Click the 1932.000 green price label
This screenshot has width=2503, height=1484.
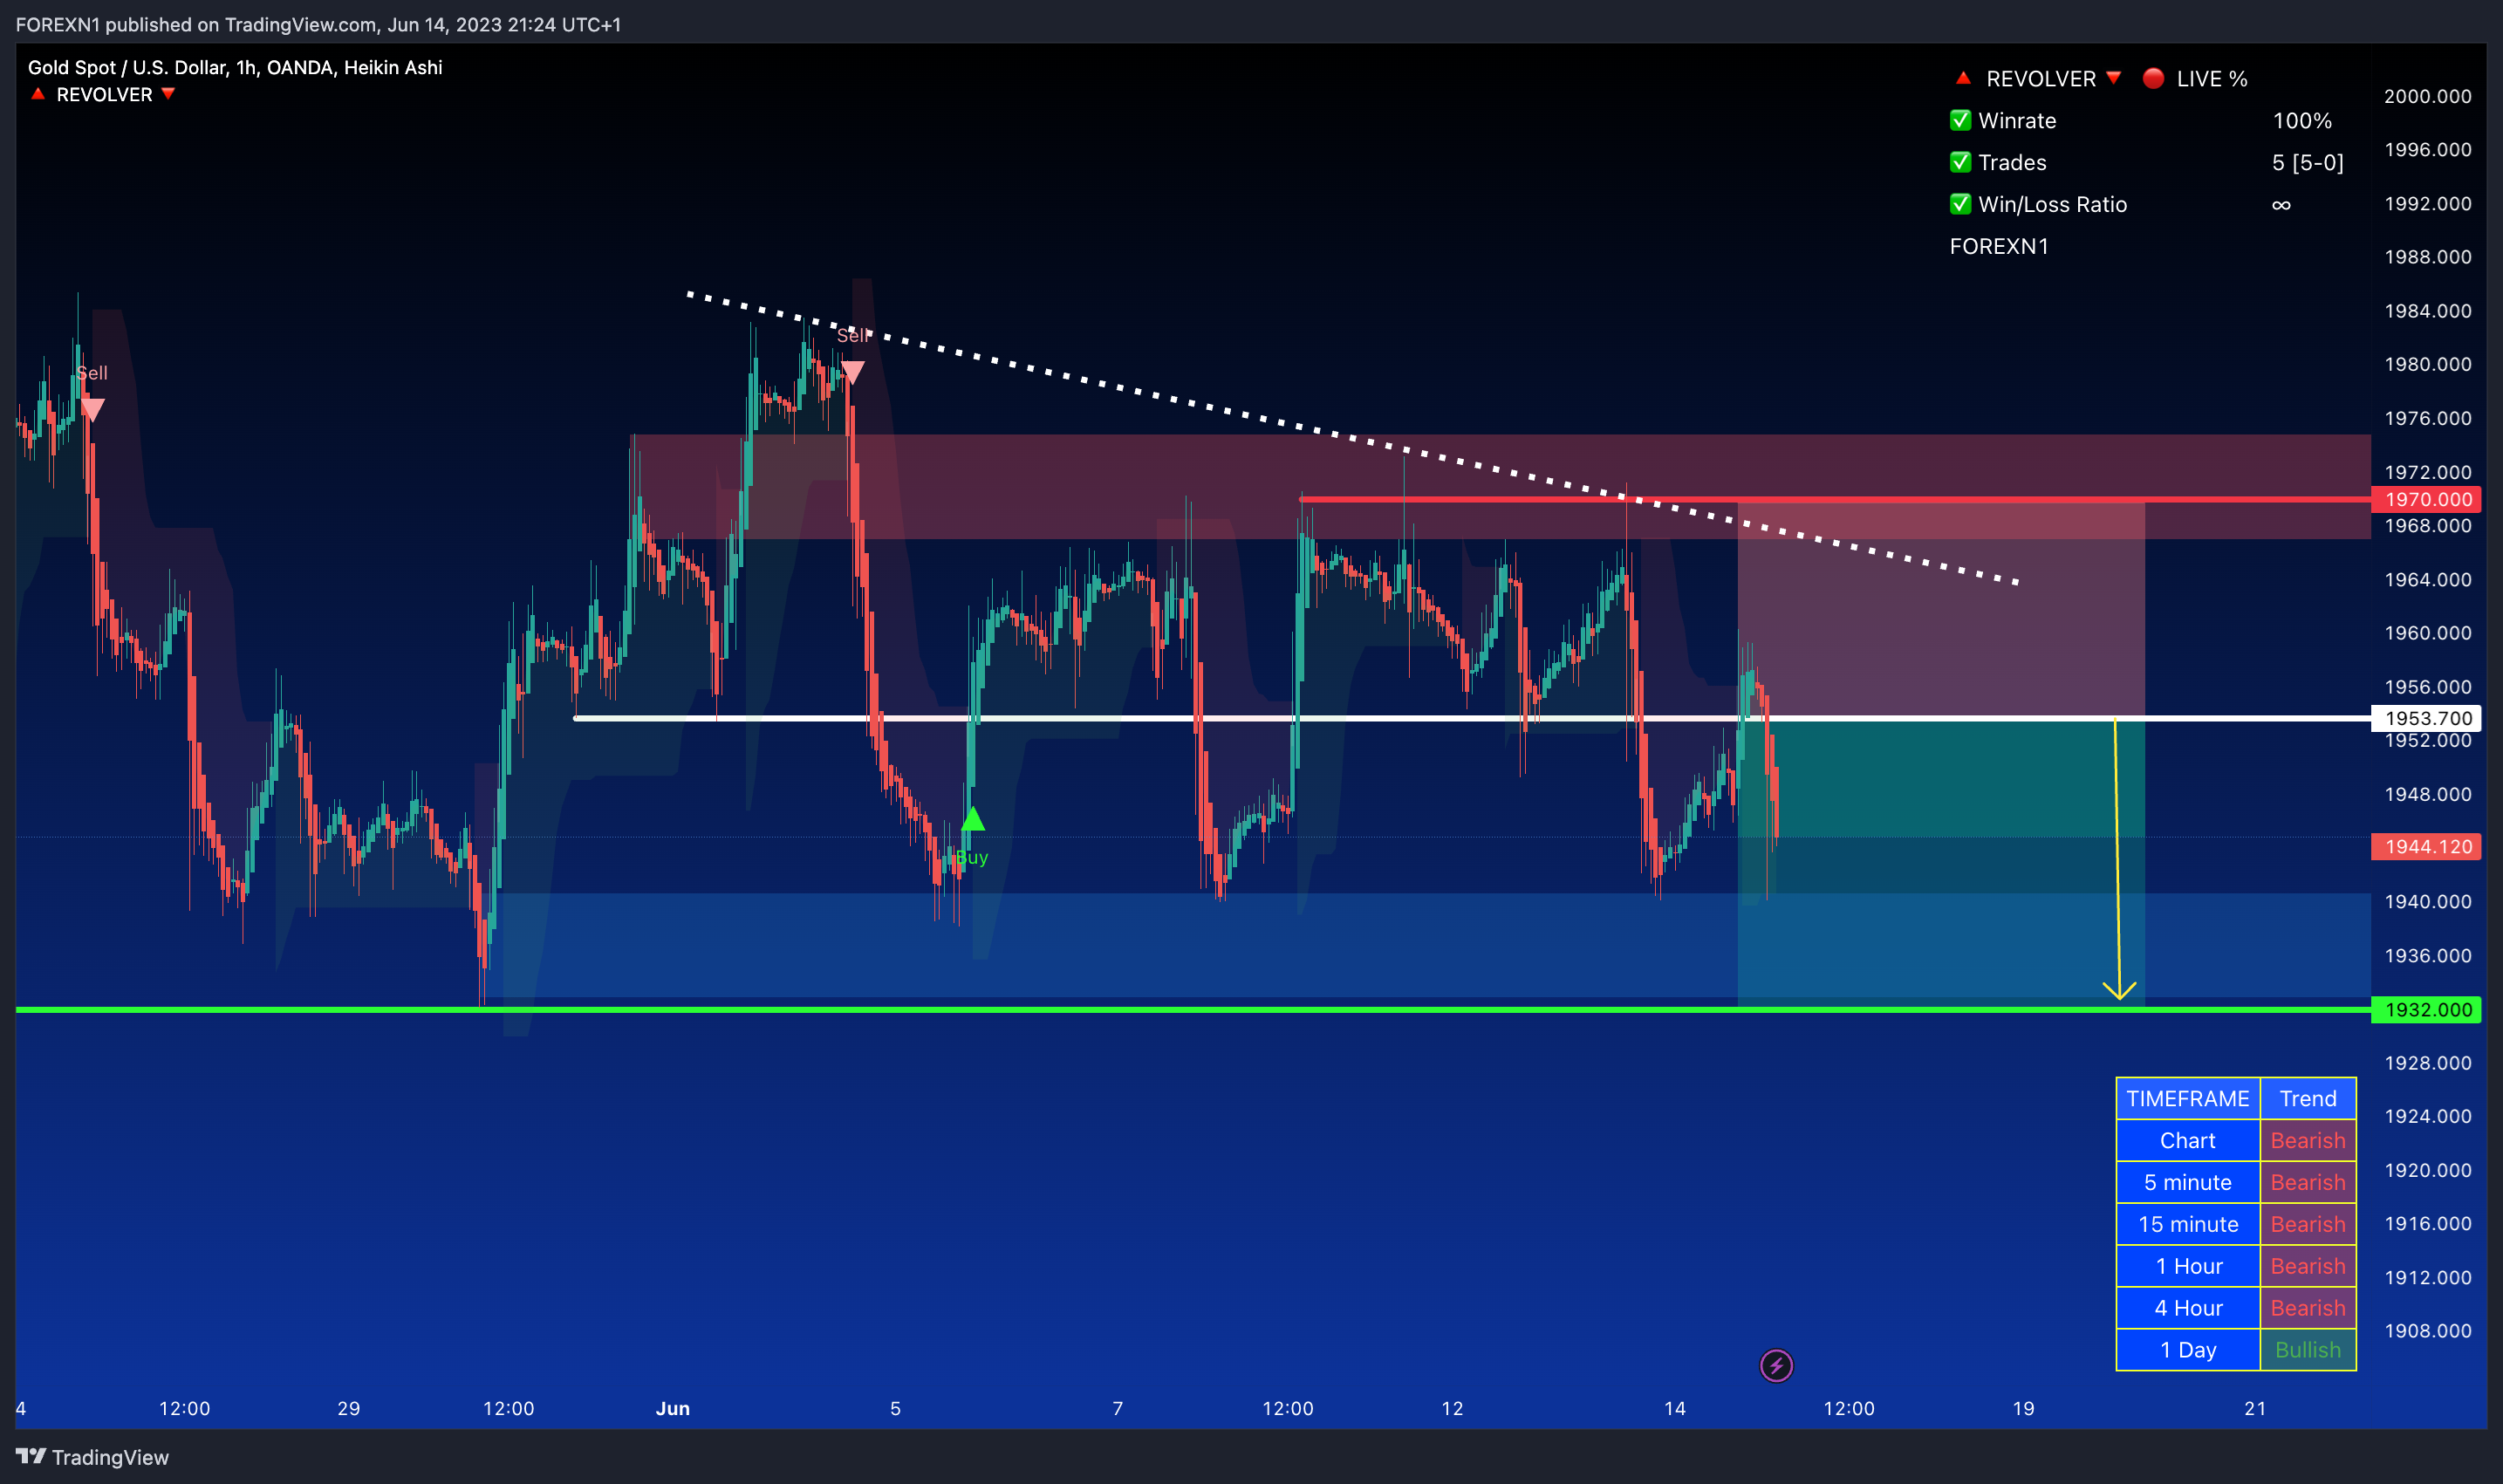(x=2427, y=1009)
